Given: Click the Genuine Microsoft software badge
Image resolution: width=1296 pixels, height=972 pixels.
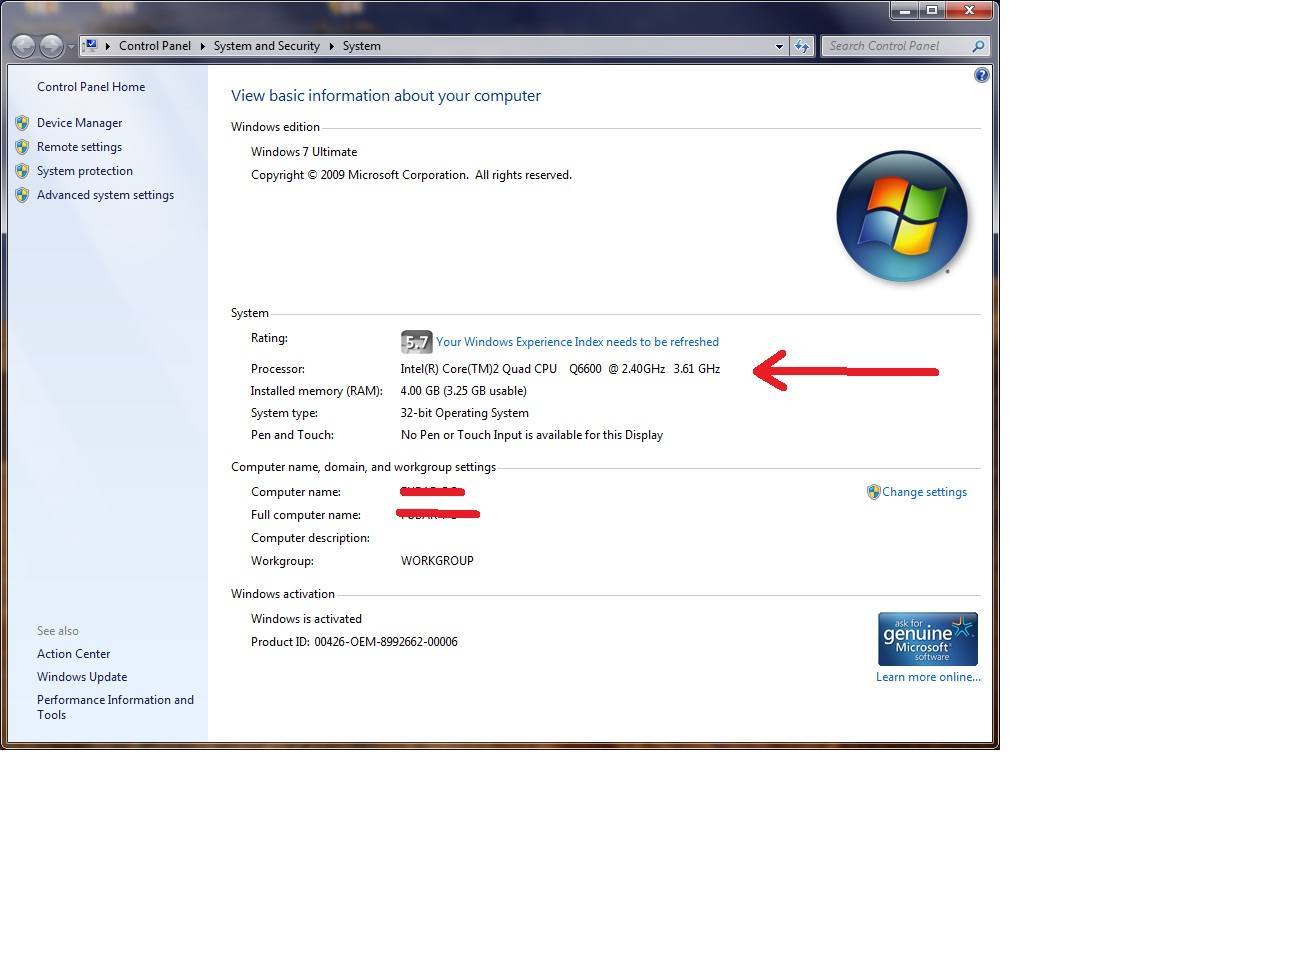Looking at the screenshot, I should [x=928, y=639].
